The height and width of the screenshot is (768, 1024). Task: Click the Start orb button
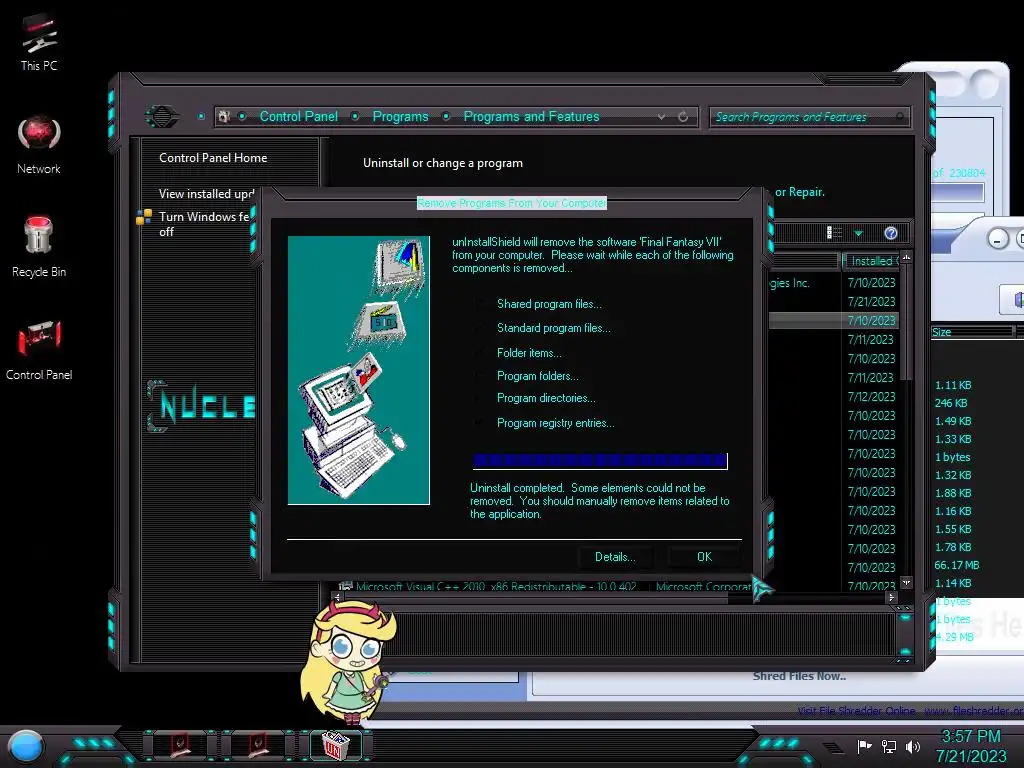click(26, 746)
